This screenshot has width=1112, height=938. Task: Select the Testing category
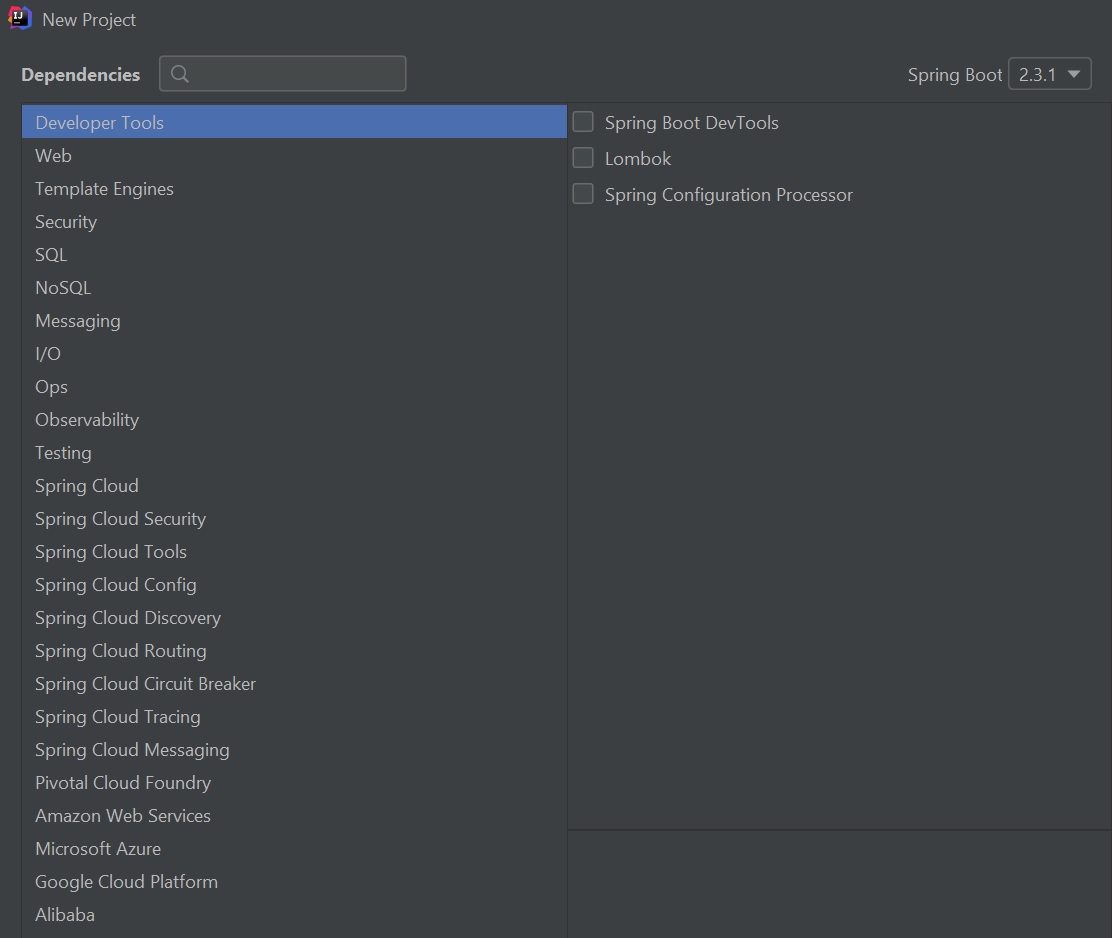(294, 452)
